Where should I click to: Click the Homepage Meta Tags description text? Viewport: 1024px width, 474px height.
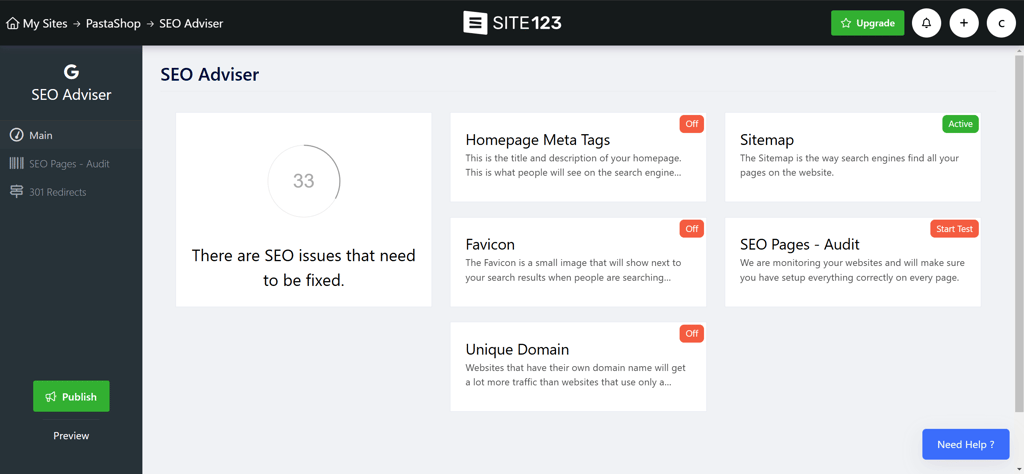(x=574, y=166)
